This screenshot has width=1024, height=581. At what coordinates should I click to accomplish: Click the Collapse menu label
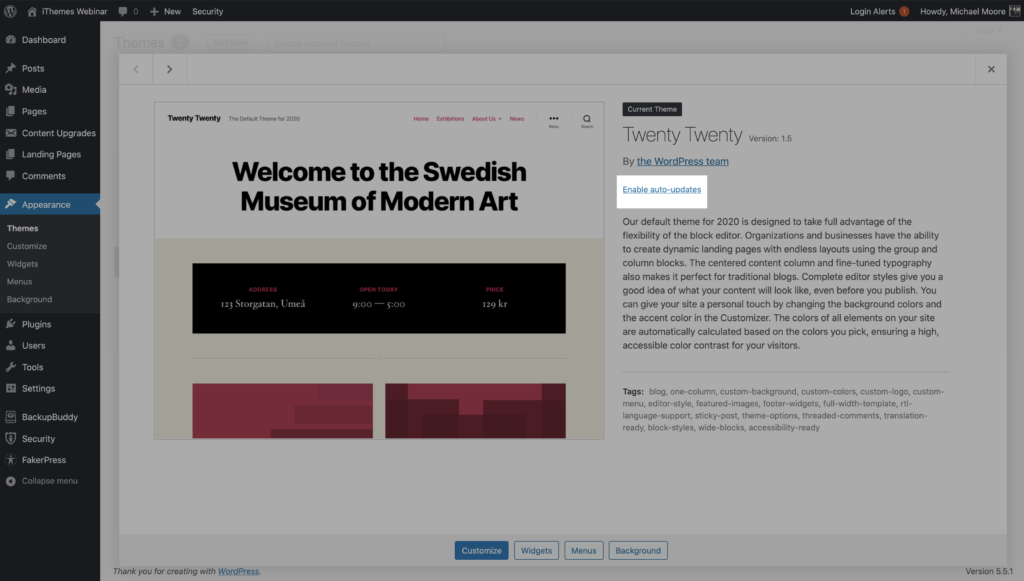(x=50, y=481)
